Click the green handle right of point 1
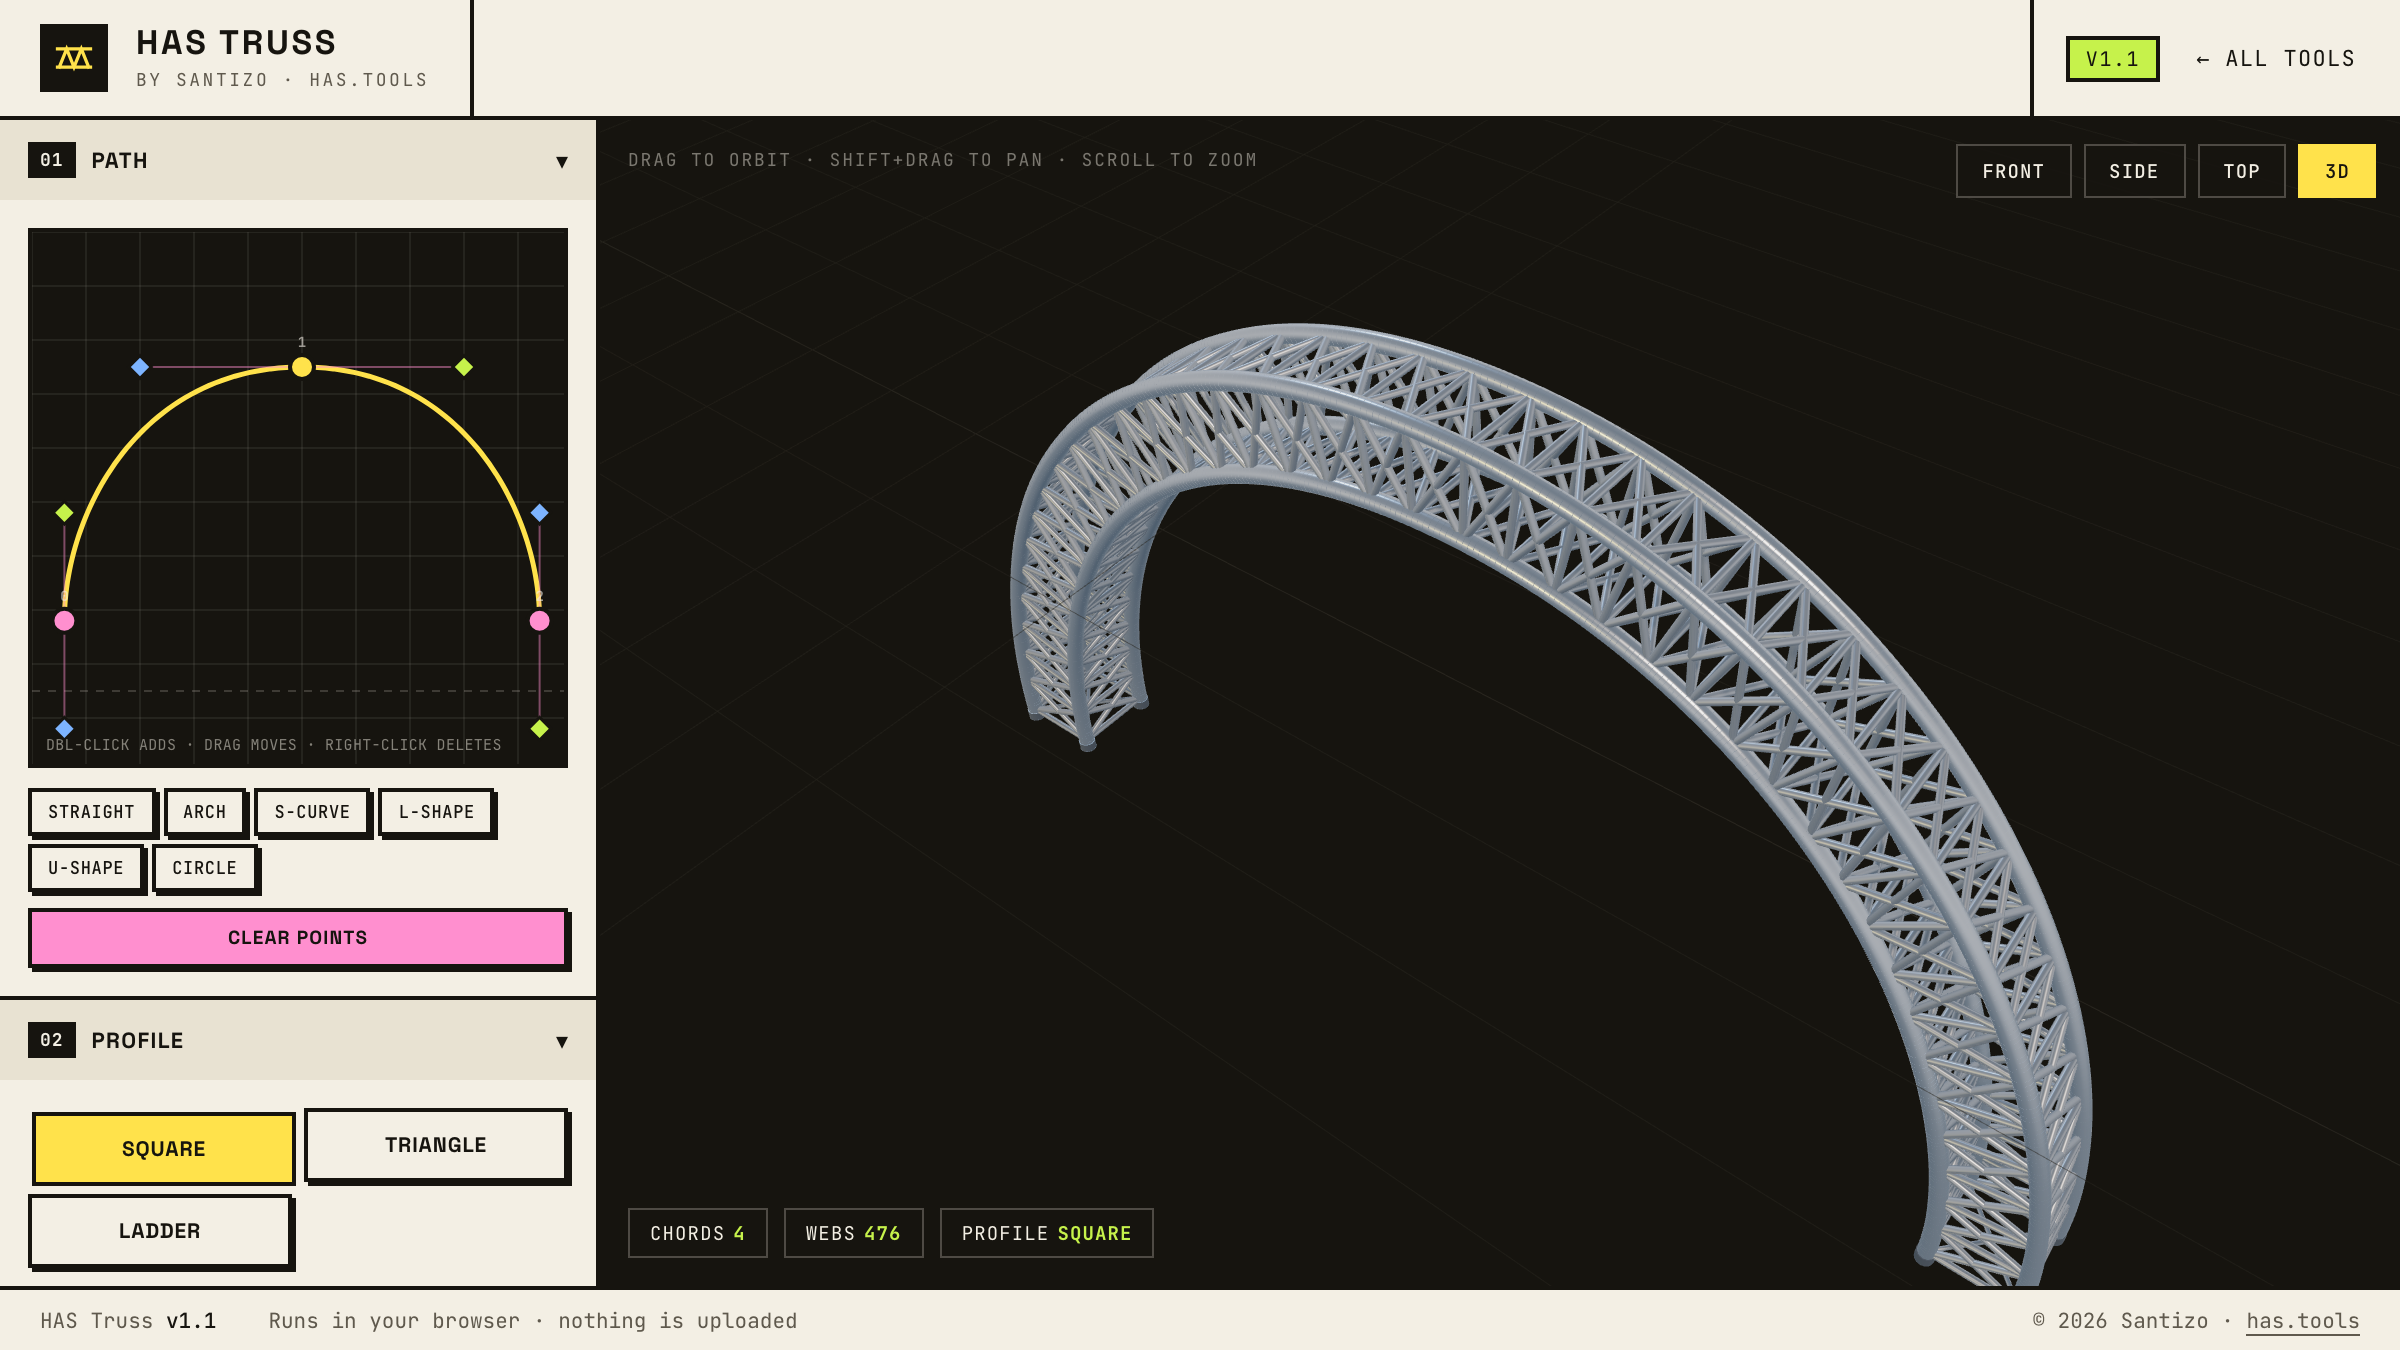The height and width of the screenshot is (1350, 2400). point(464,367)
